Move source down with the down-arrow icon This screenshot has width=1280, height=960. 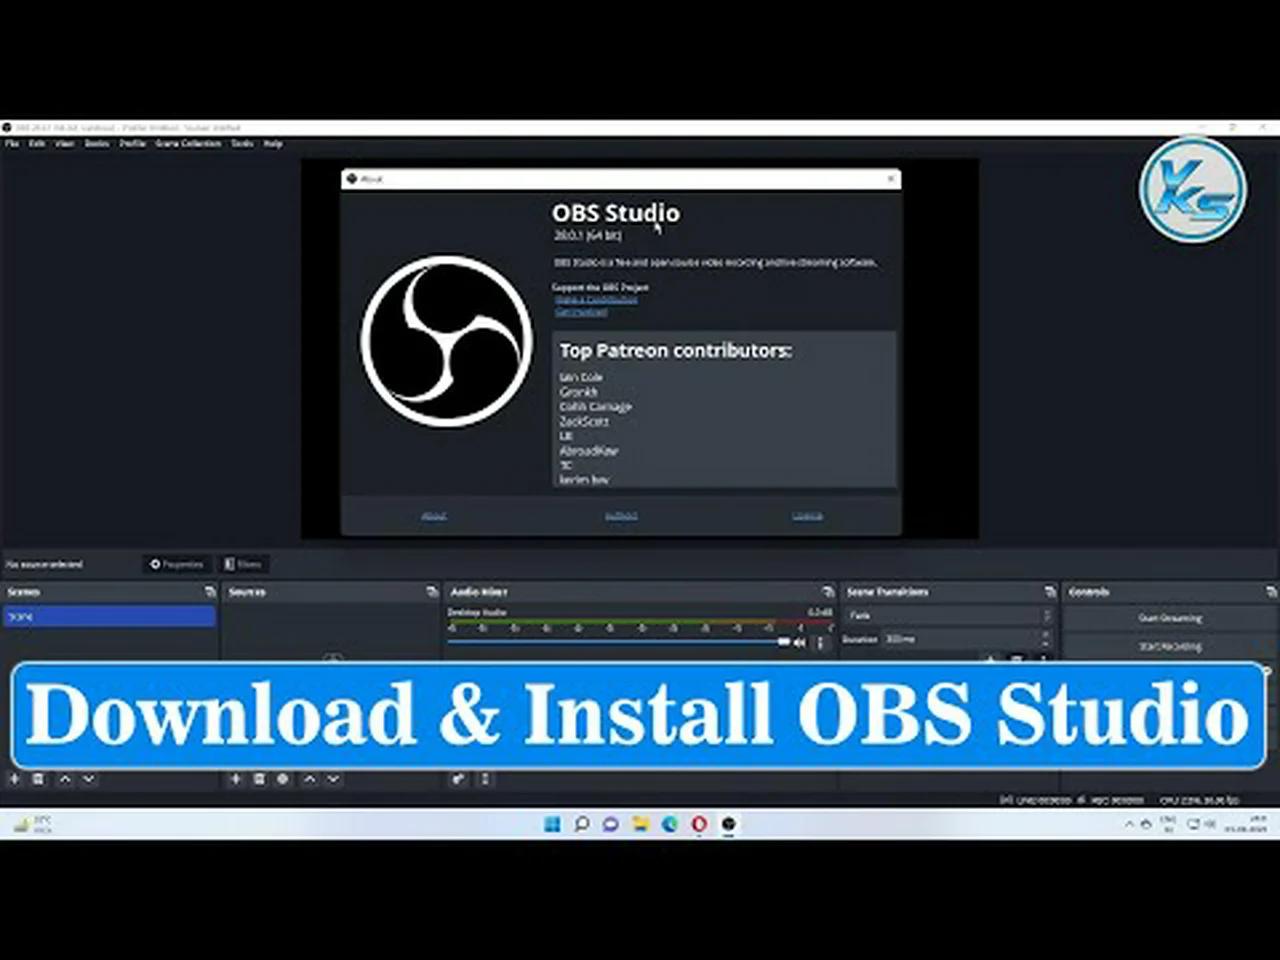335,779
